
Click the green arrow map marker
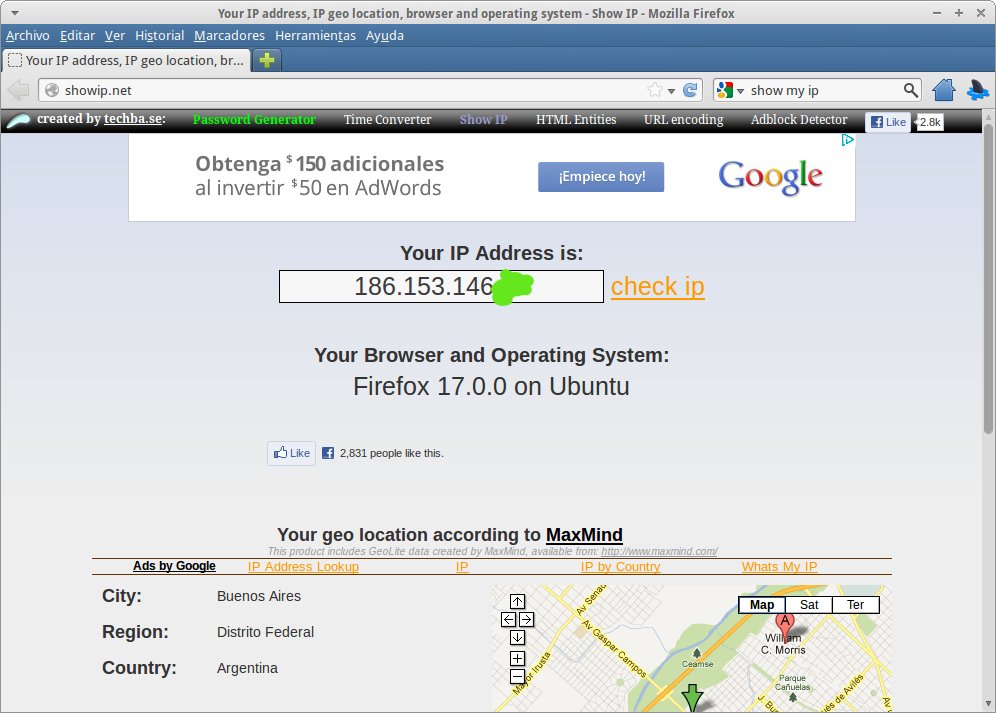click(692, 698)
